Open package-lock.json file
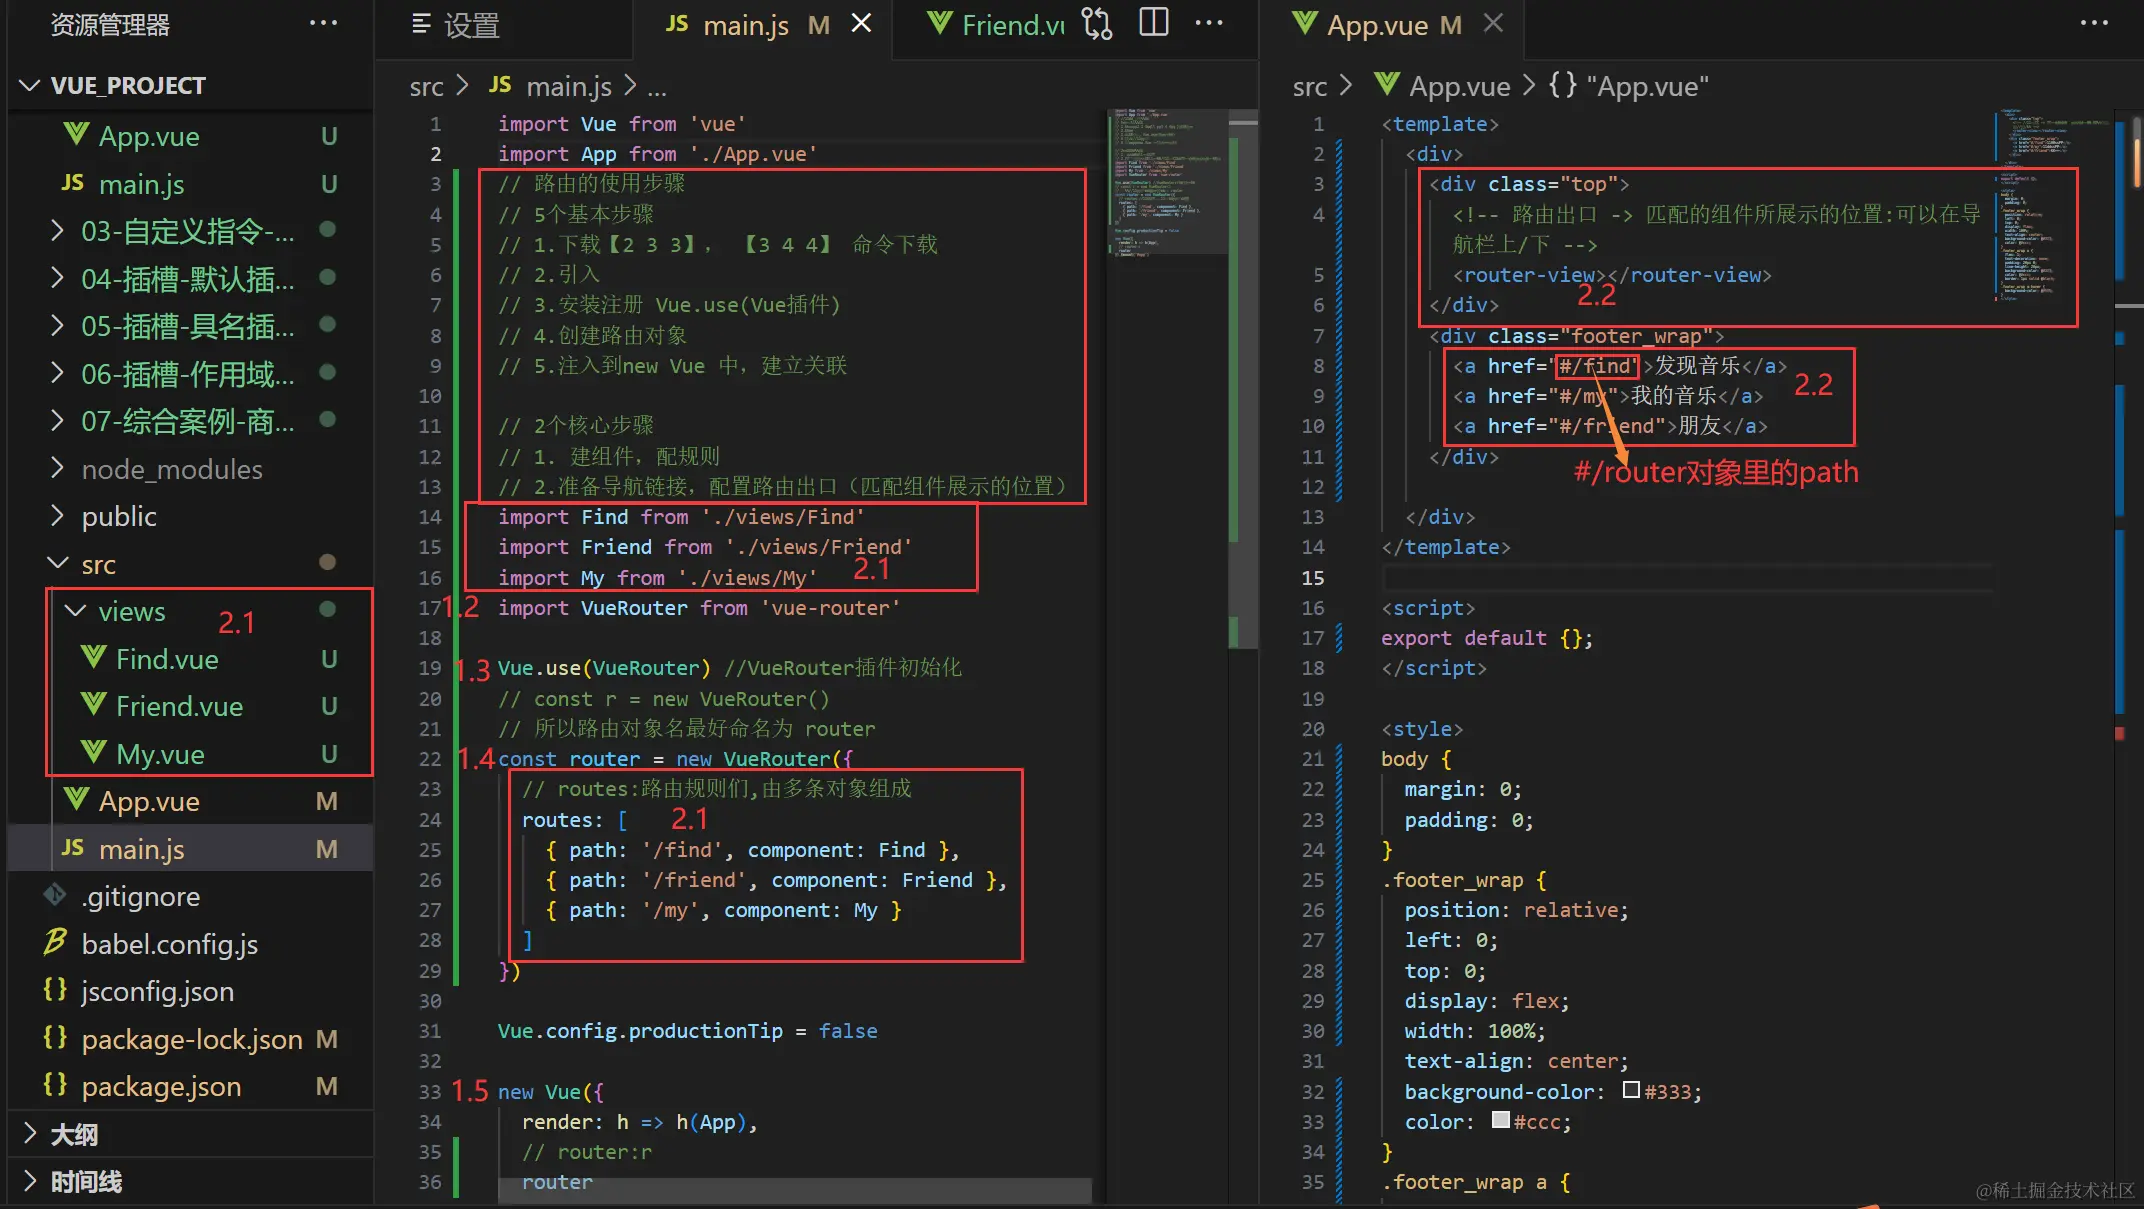 coord(190,1039)
